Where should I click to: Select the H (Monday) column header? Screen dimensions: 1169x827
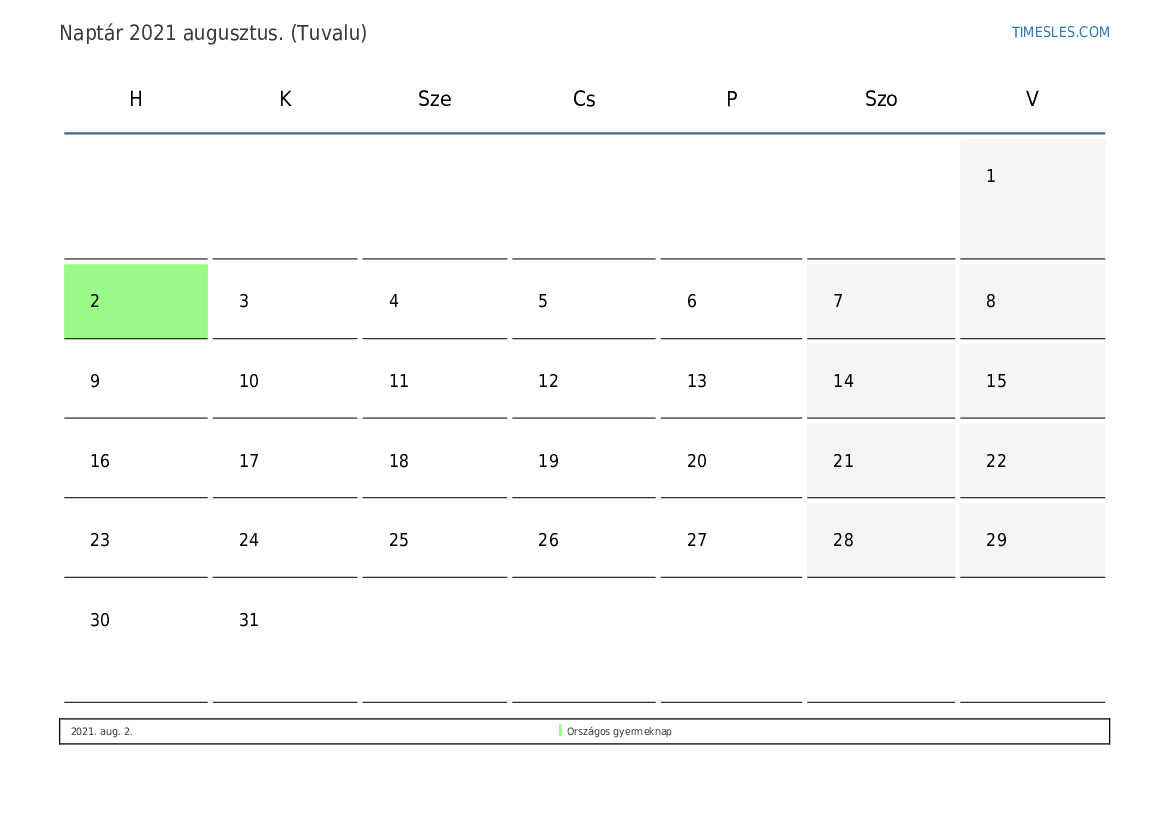click(136, 99)
